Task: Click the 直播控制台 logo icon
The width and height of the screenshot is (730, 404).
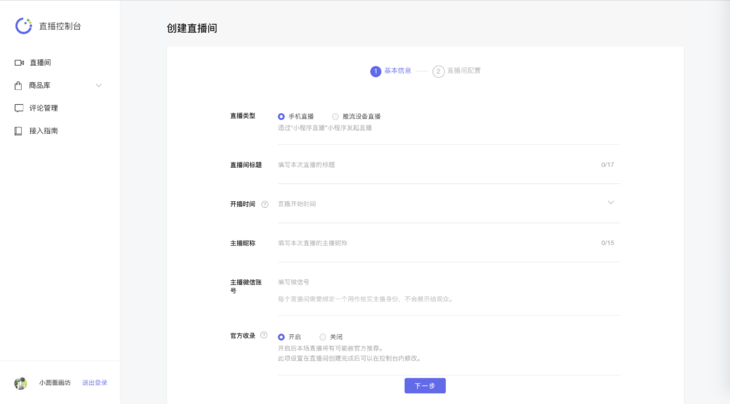Action: coord(23,26)
